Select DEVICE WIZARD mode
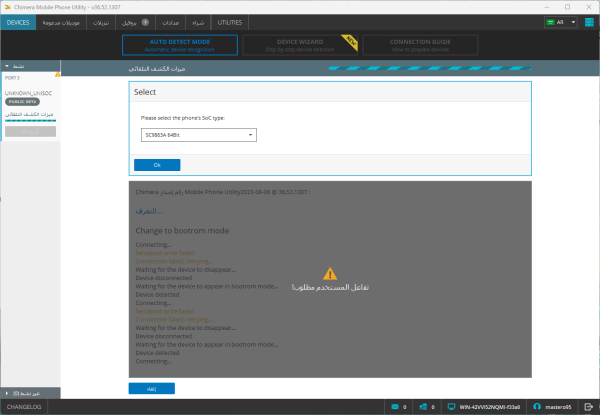Viewport: 600px width, 415px height. (x=300, y=45)
